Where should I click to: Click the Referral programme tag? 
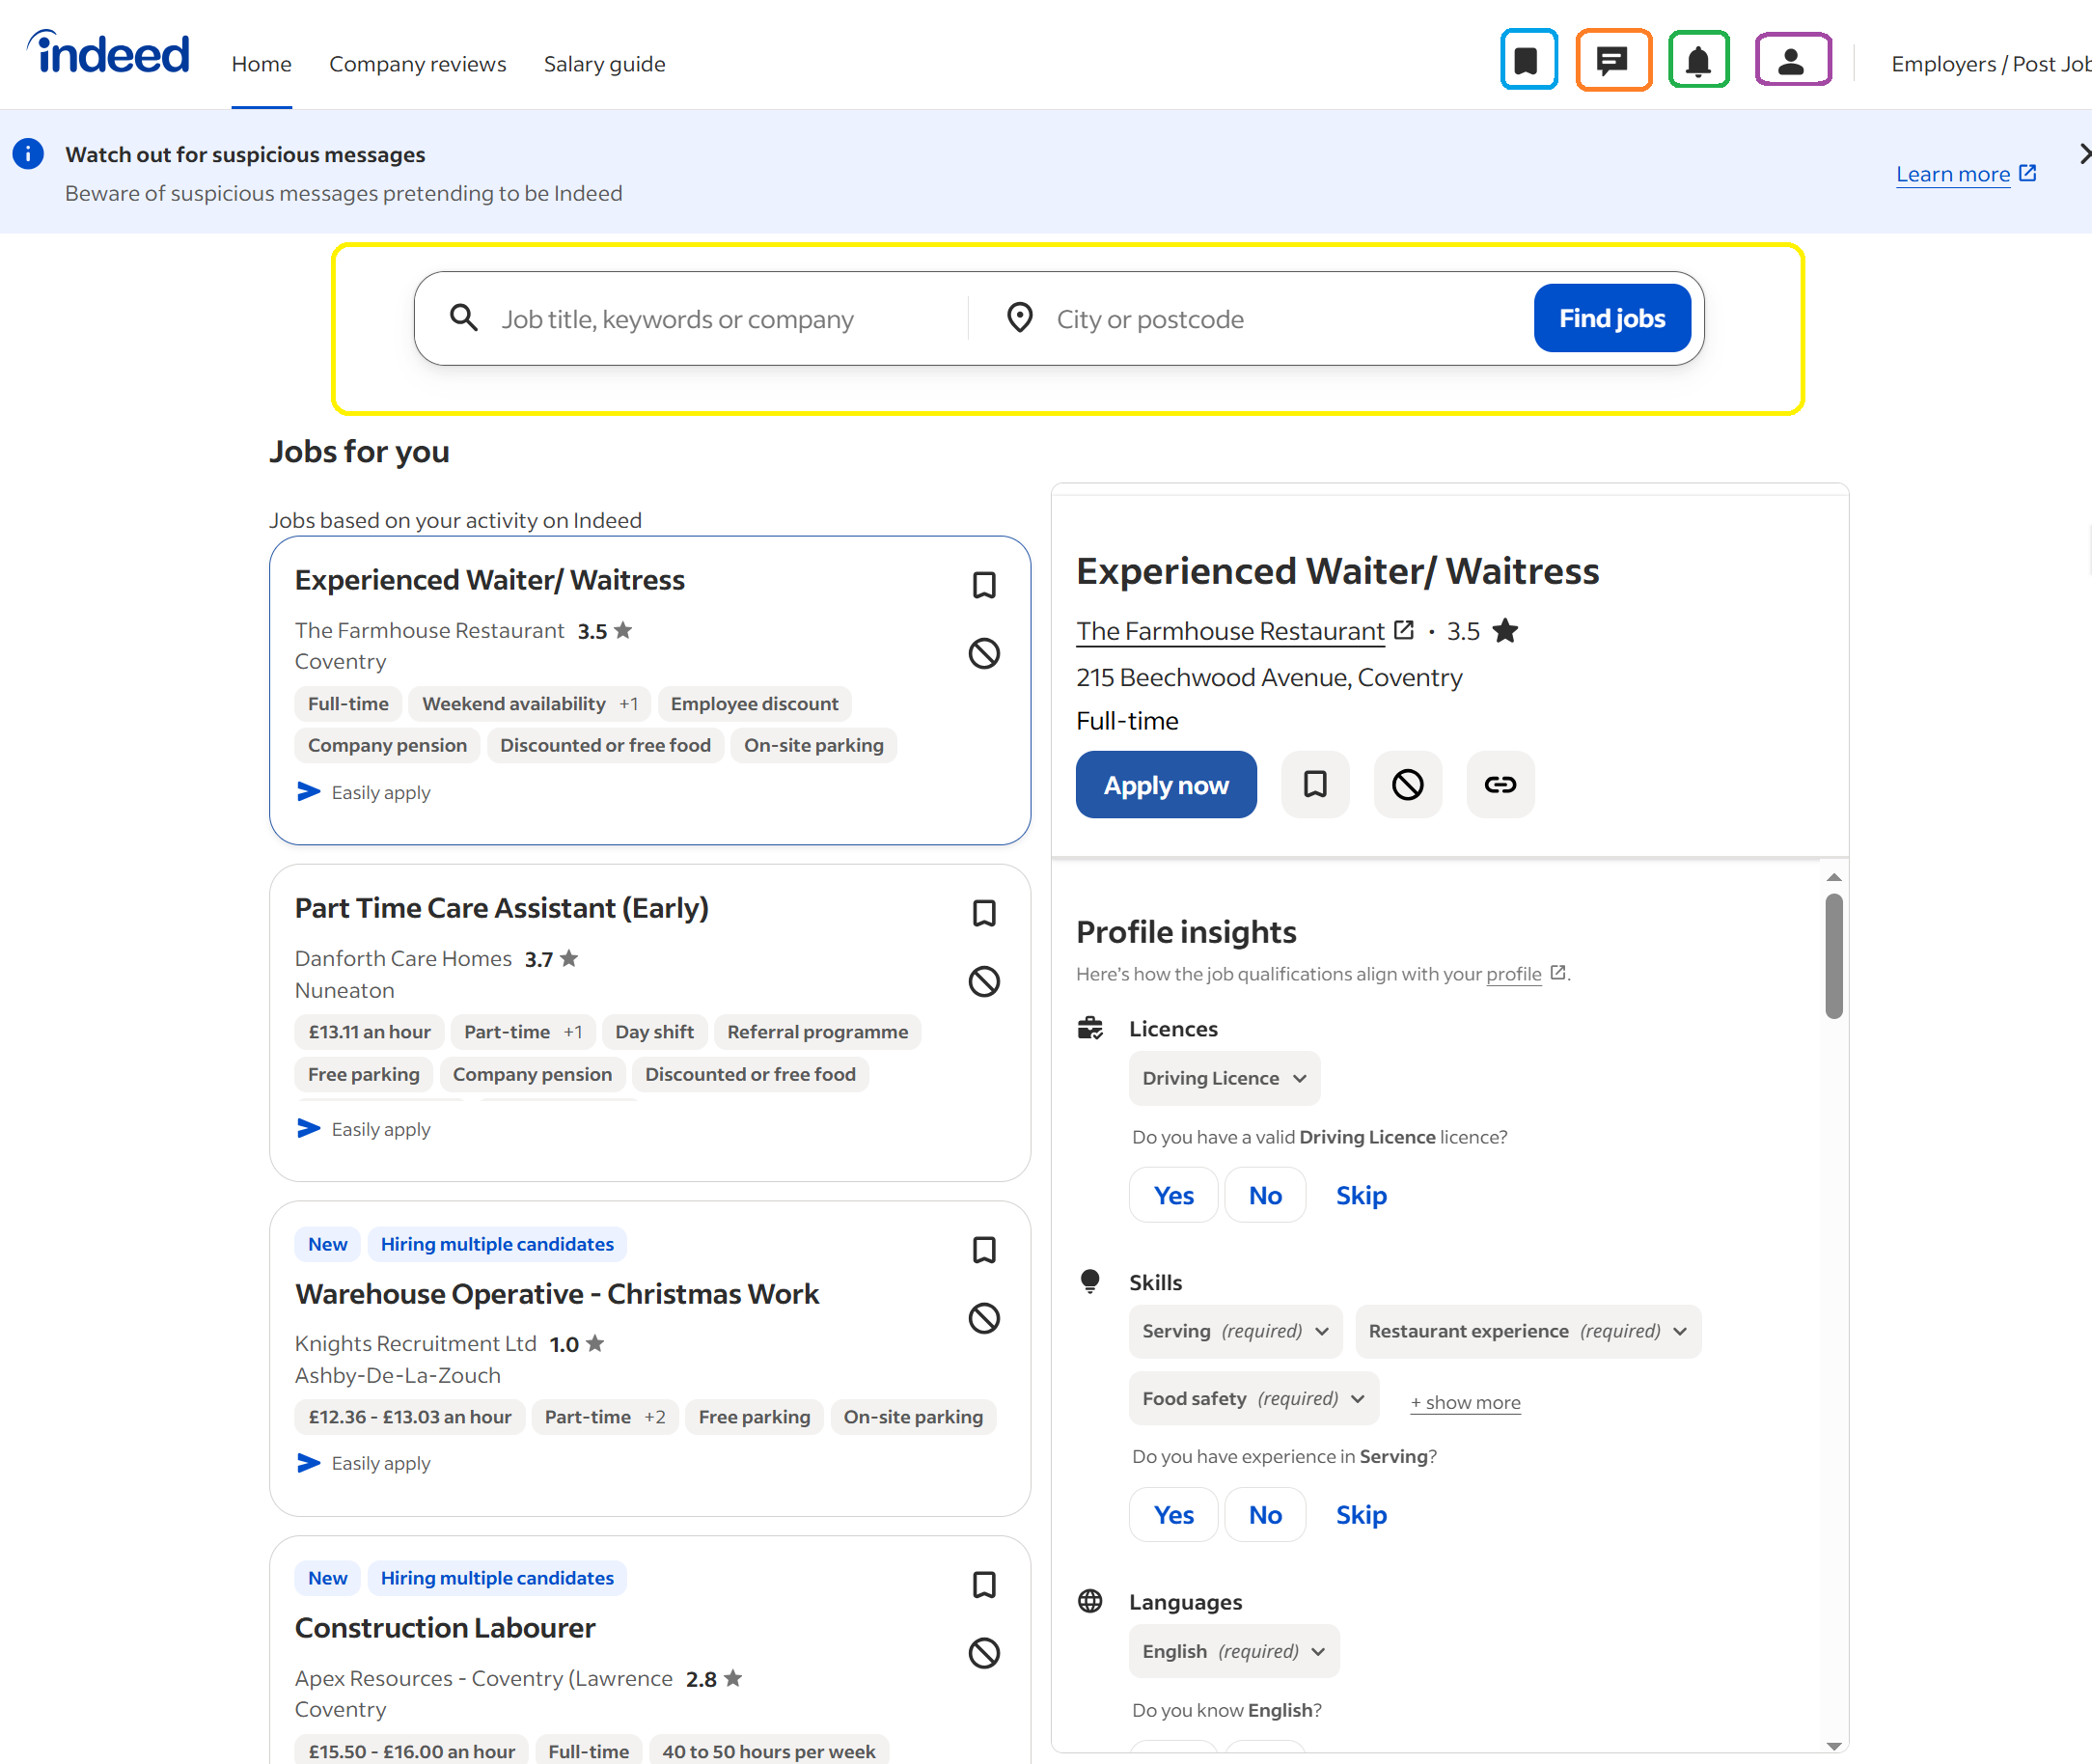click(817, 1032)
